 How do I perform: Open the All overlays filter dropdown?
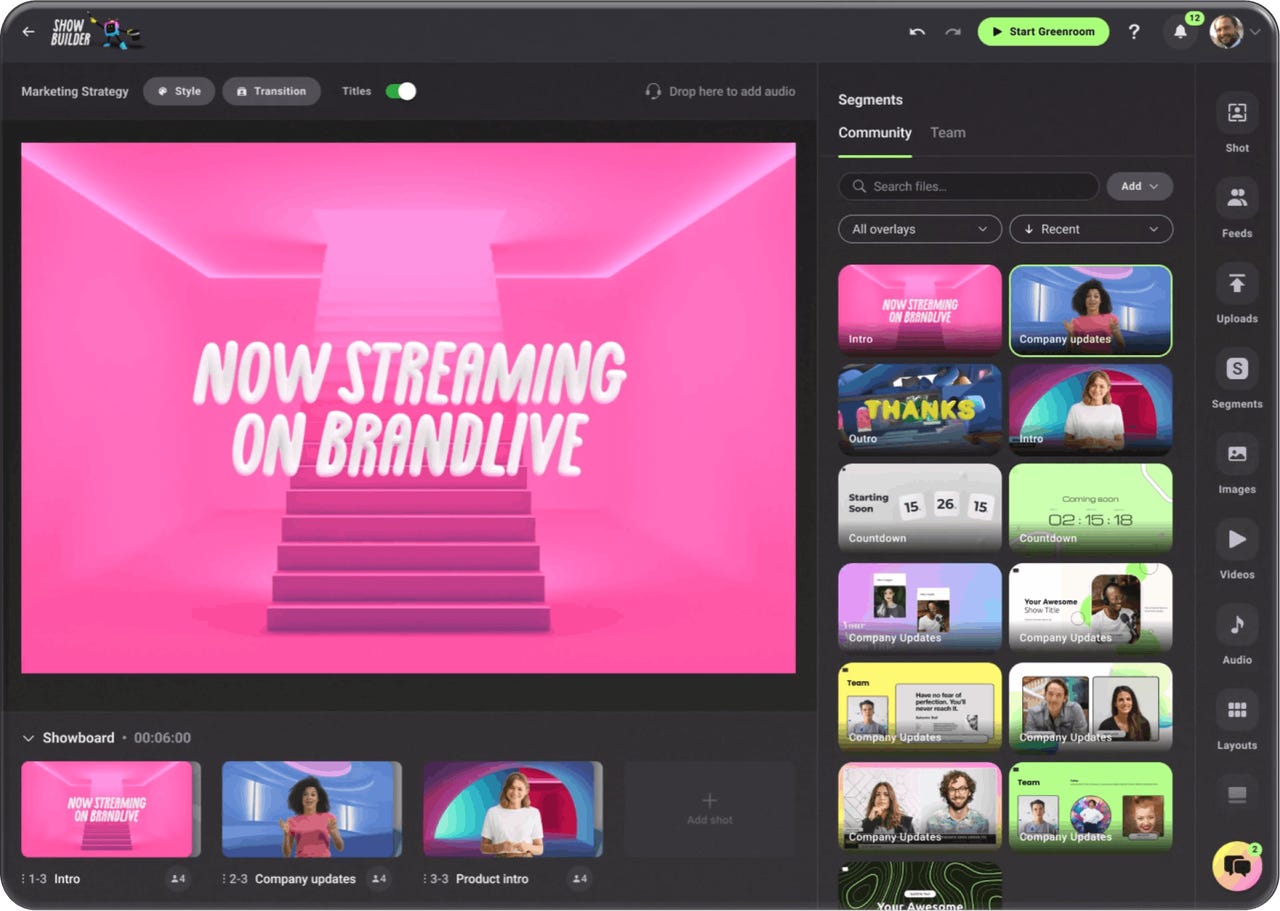918,229
